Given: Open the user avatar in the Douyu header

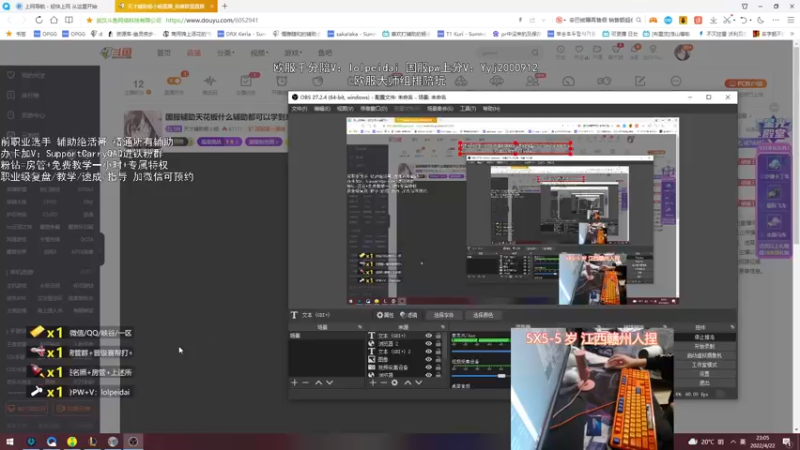Looking at the screenshot, I should point(682,52).
